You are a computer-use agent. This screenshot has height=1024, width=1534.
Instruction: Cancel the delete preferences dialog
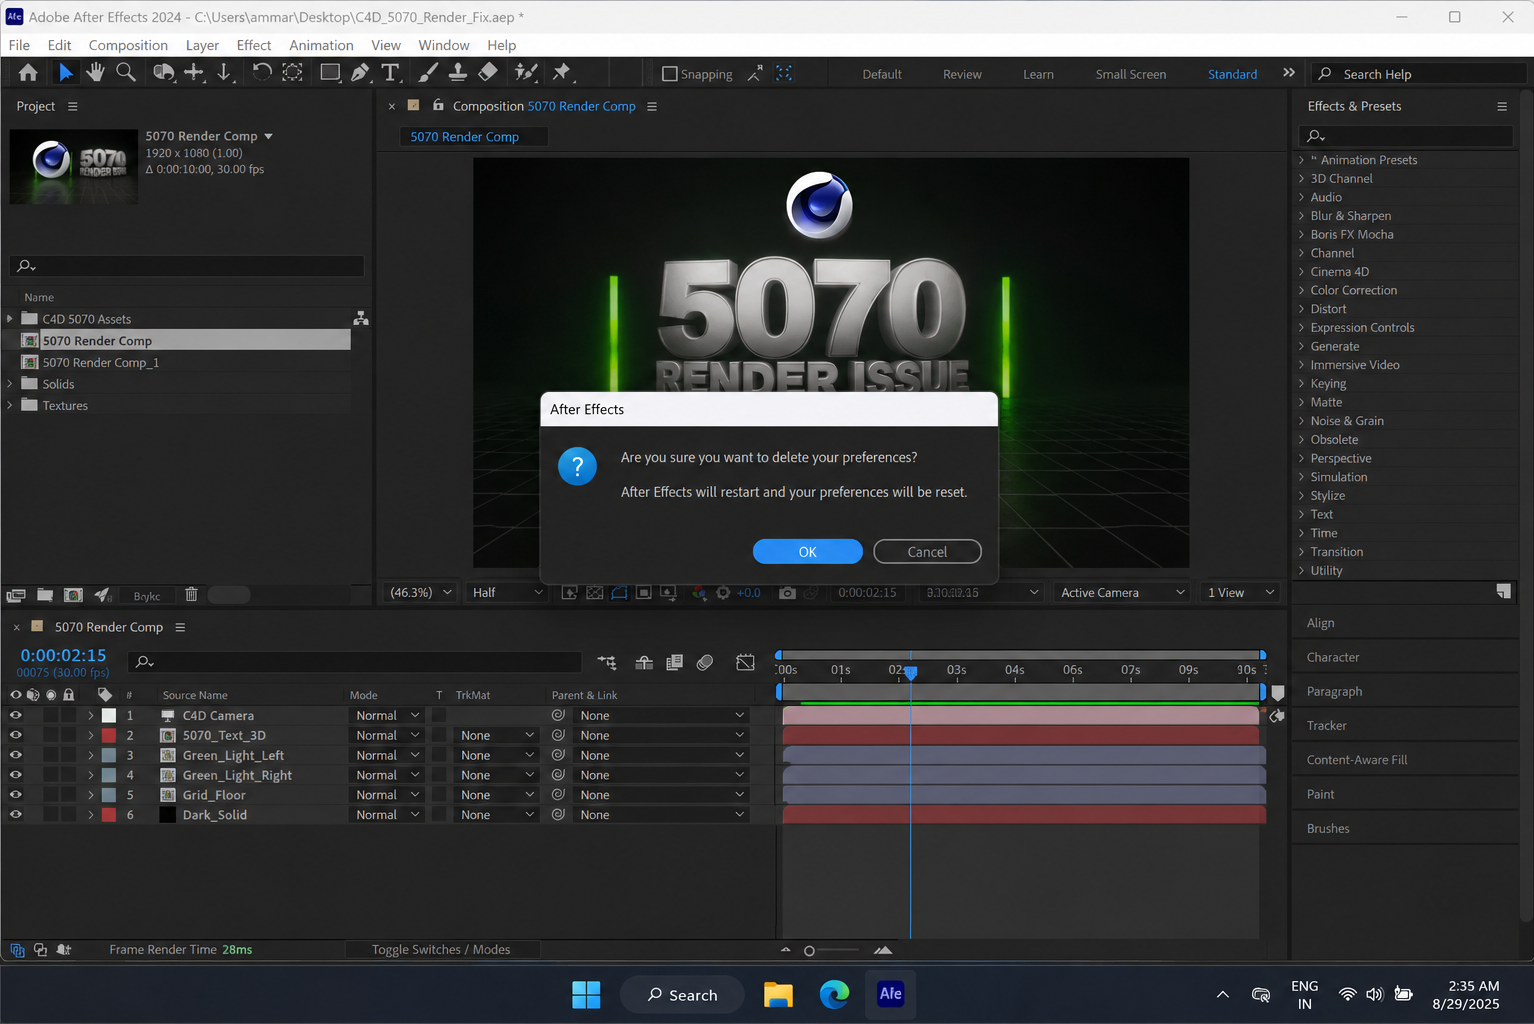(927, 552)
